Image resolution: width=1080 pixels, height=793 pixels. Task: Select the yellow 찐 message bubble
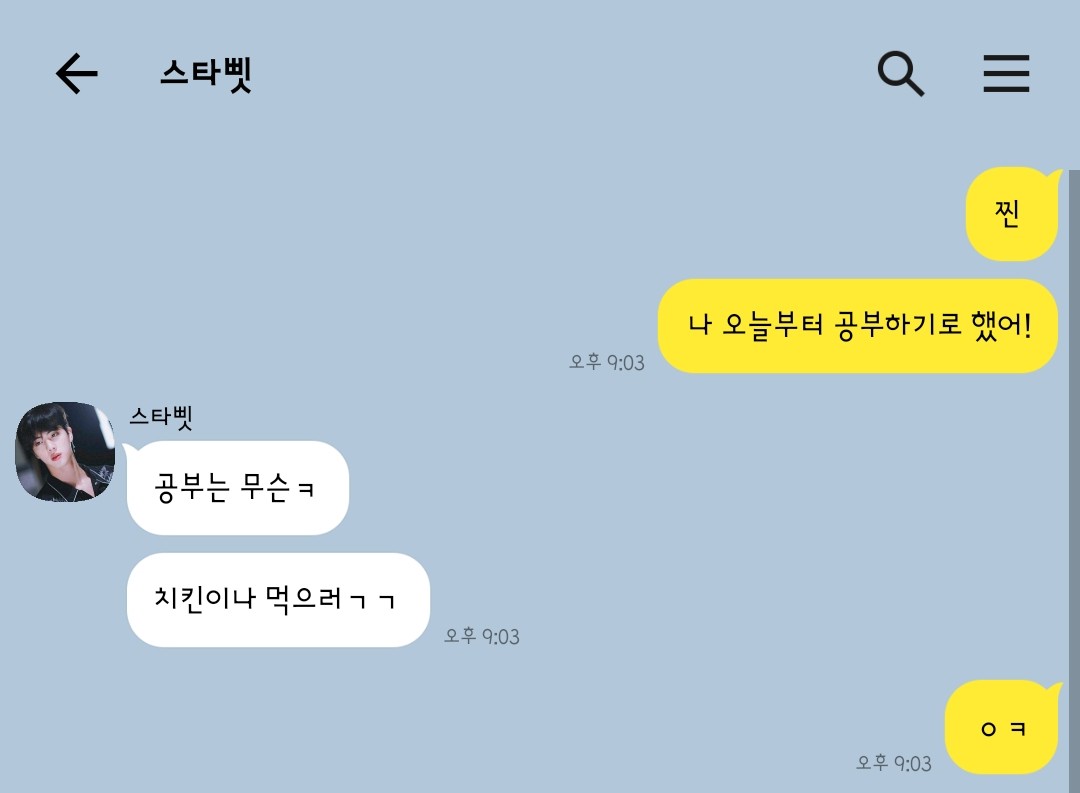click(1011, 214)
